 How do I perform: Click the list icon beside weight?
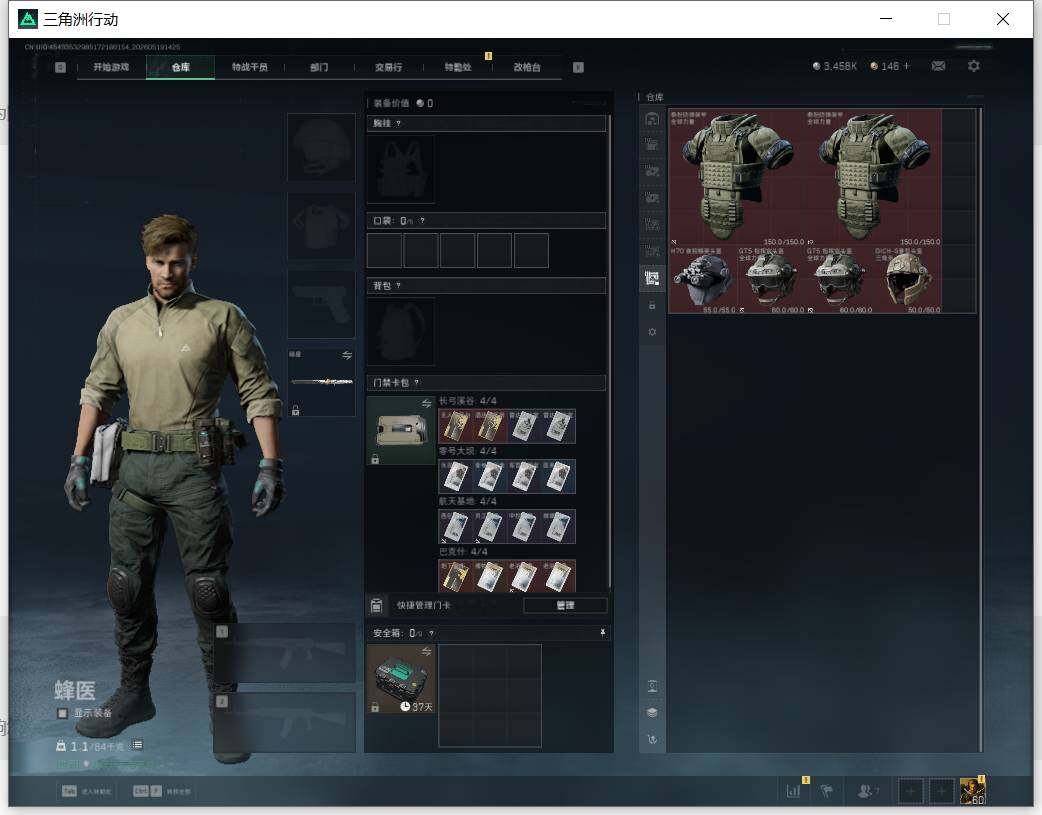coord(137,745)
